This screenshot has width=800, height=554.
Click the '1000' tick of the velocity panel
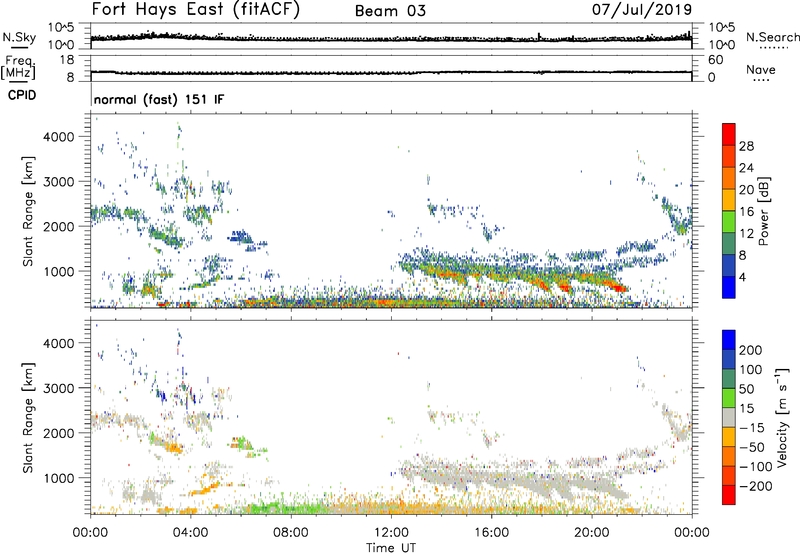click(x=58, y=478)
